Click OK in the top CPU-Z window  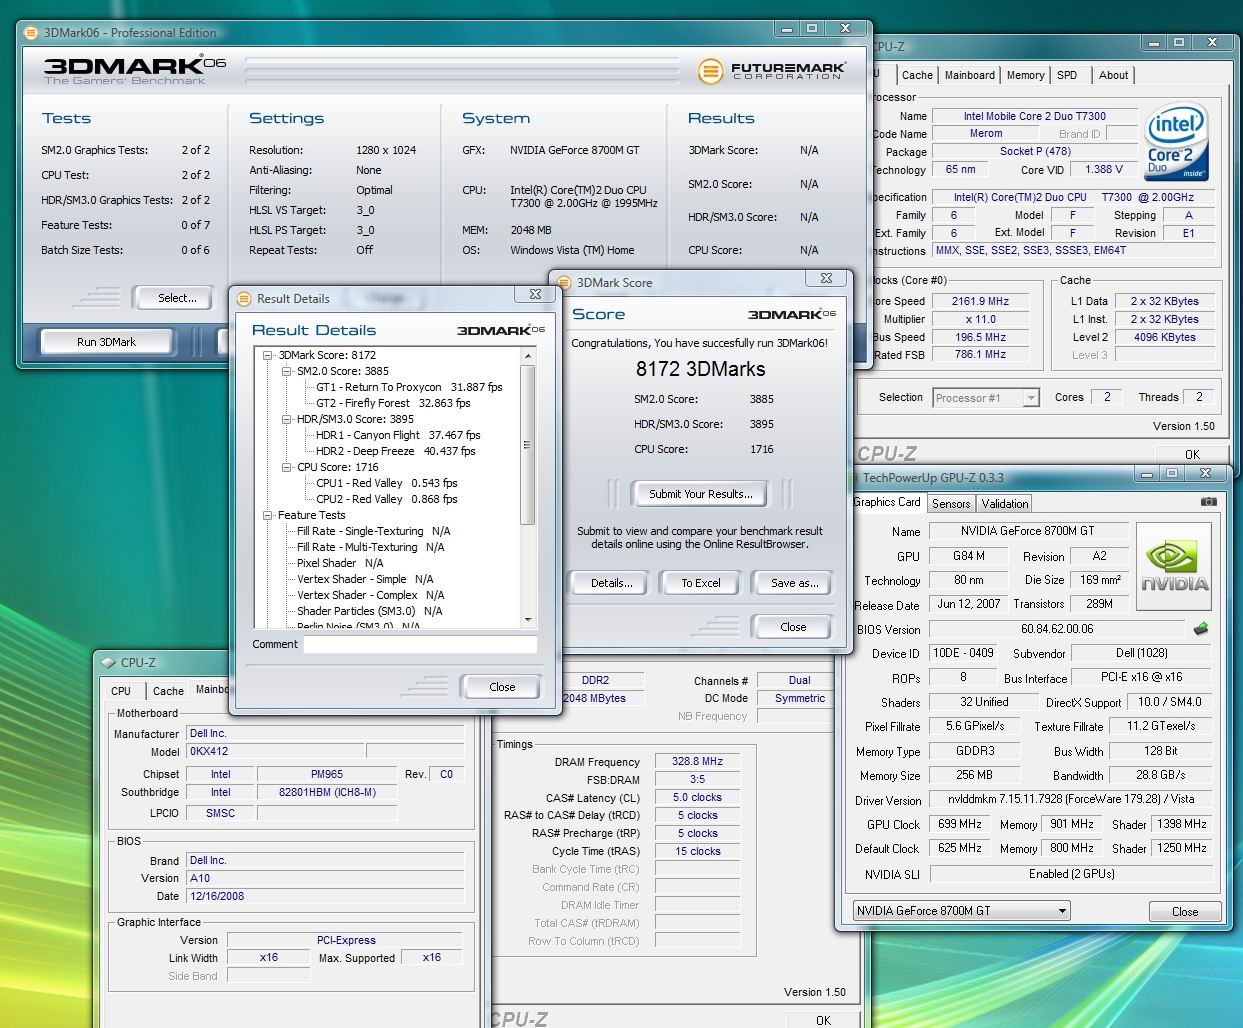click(1192, 454)
